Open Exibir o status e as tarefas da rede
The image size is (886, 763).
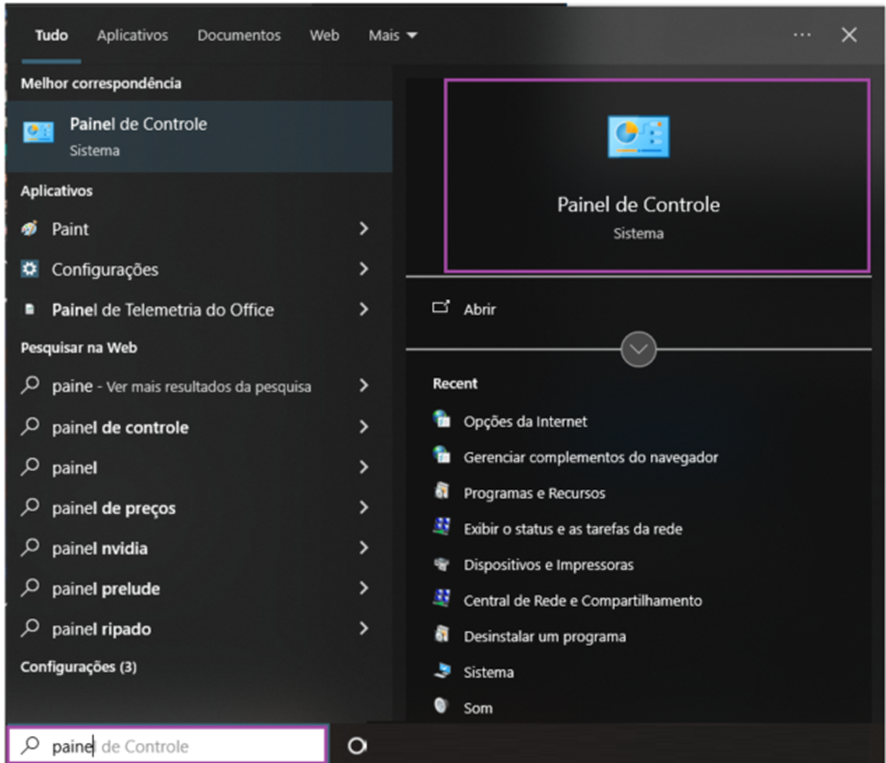coord(572,529)
